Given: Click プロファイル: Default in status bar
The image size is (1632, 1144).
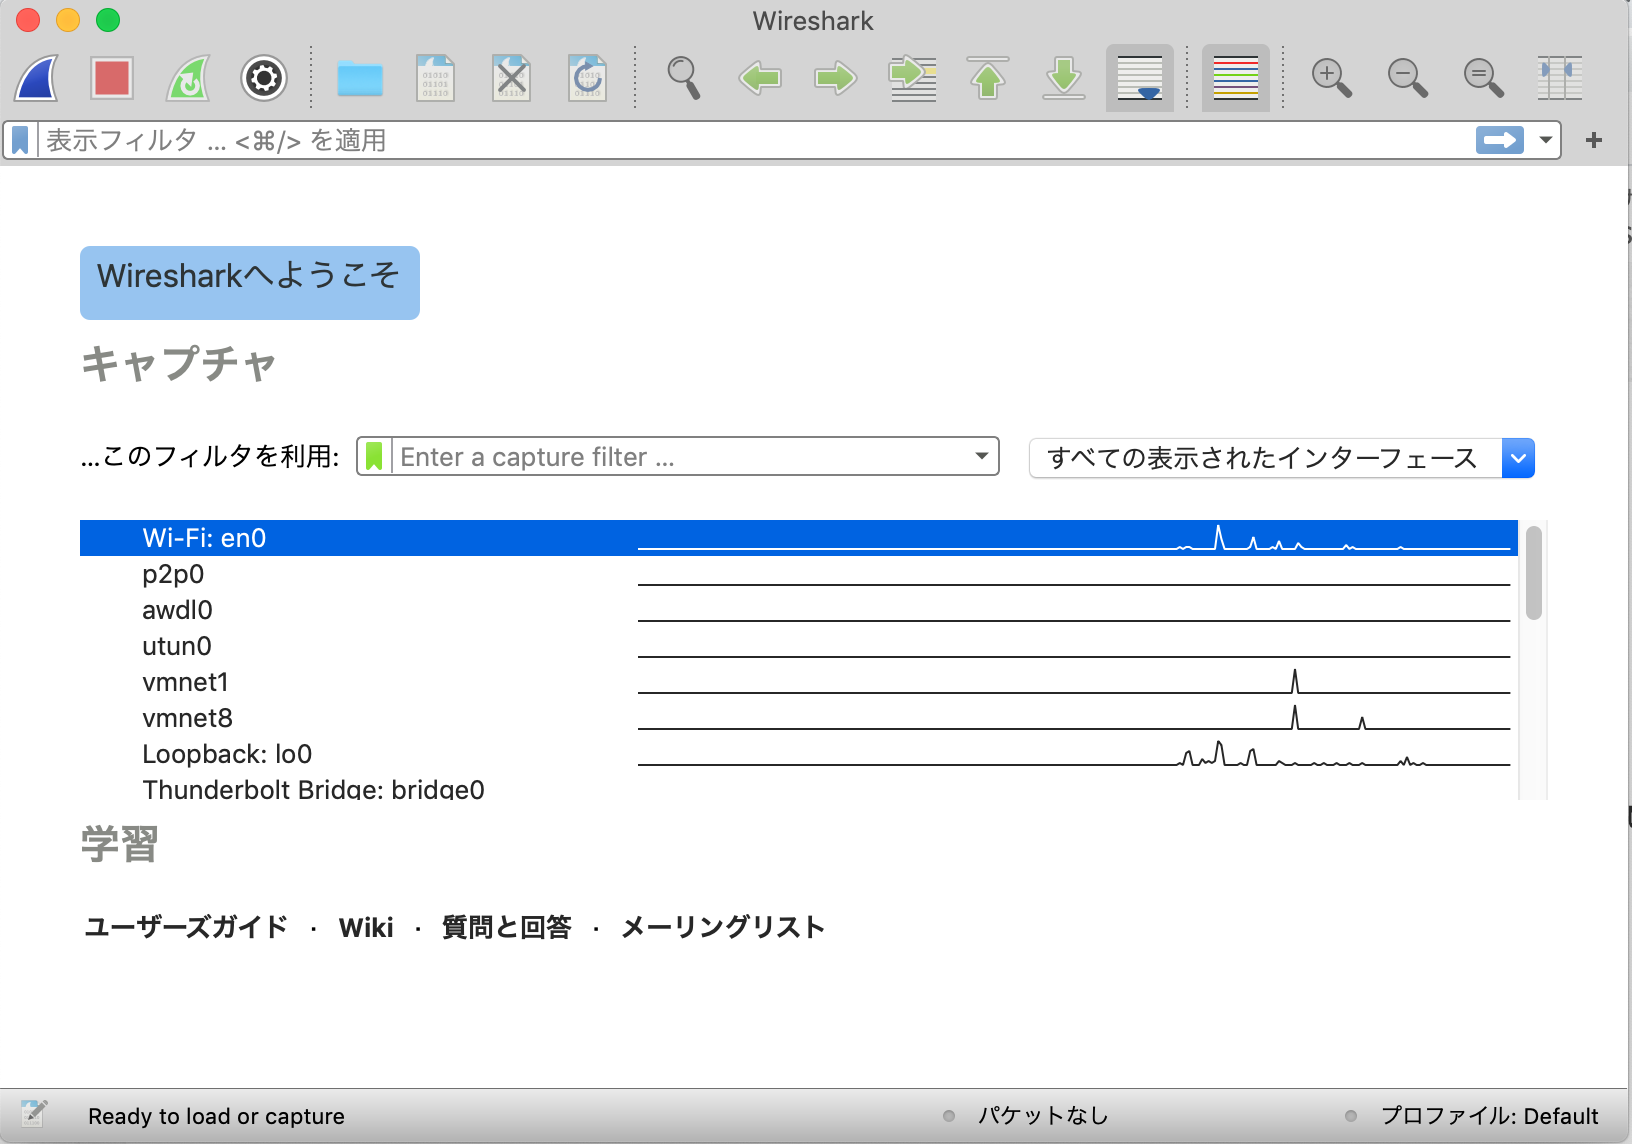Looking at the screenshot, I should point(1489,1116).
